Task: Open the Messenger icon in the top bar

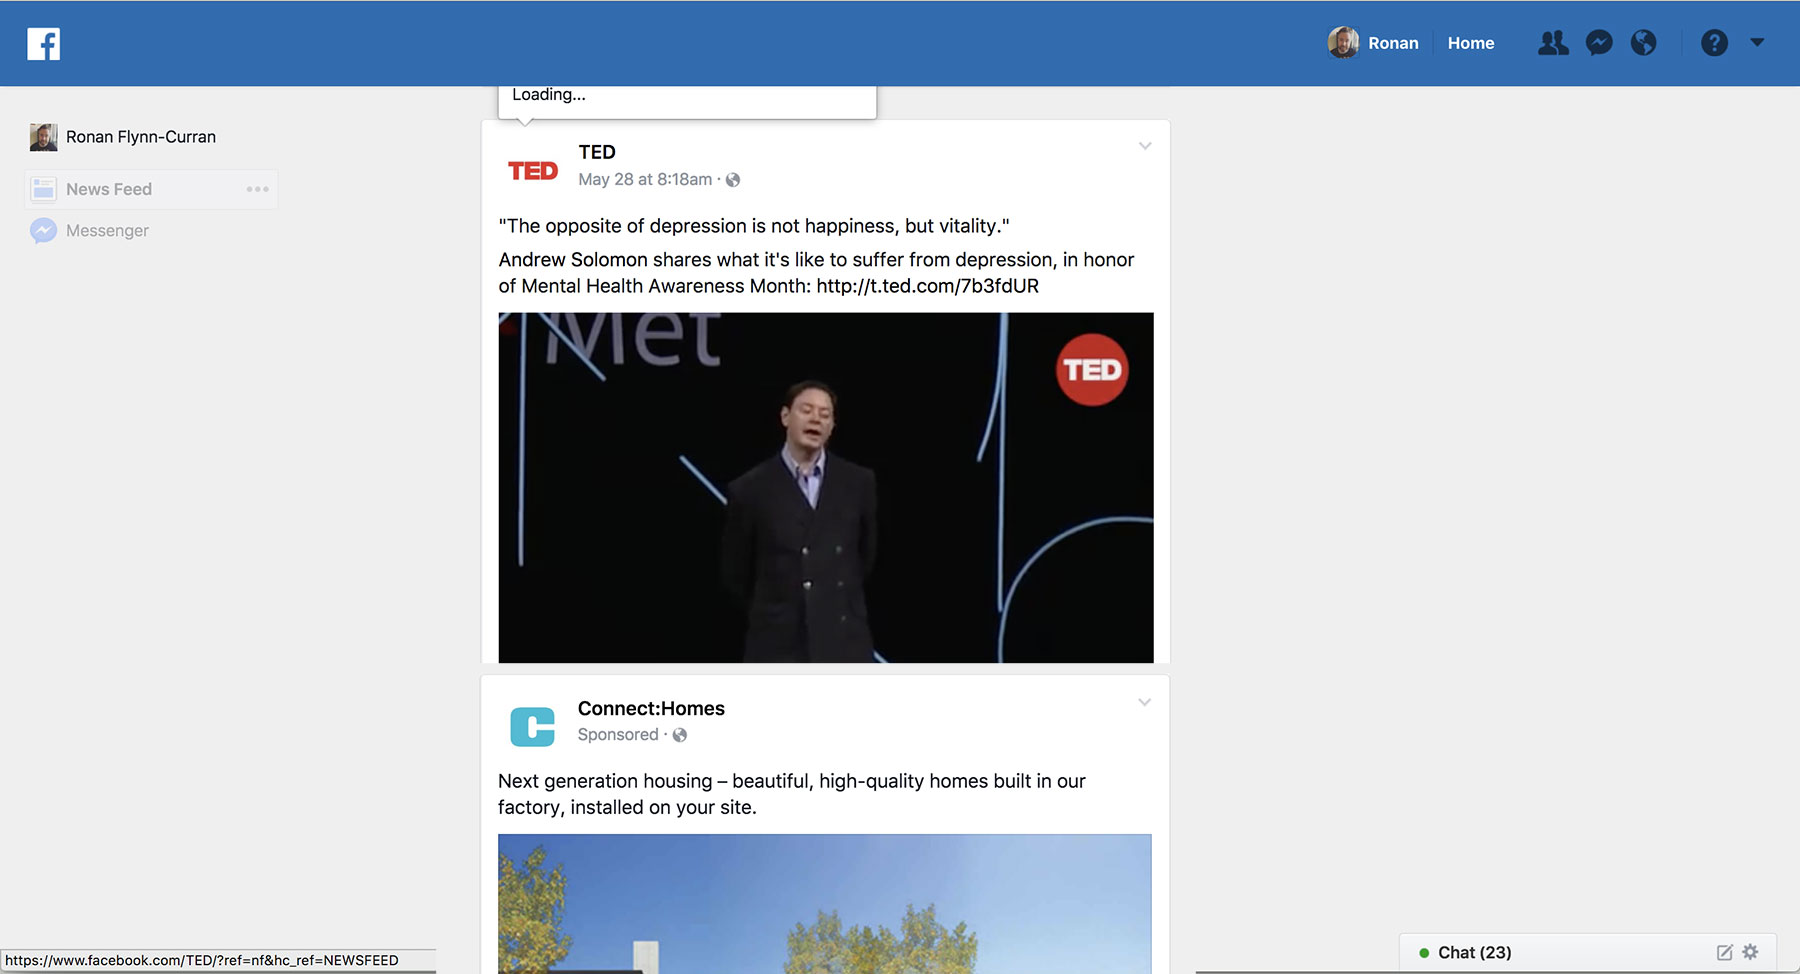Action: point(1599,43)
